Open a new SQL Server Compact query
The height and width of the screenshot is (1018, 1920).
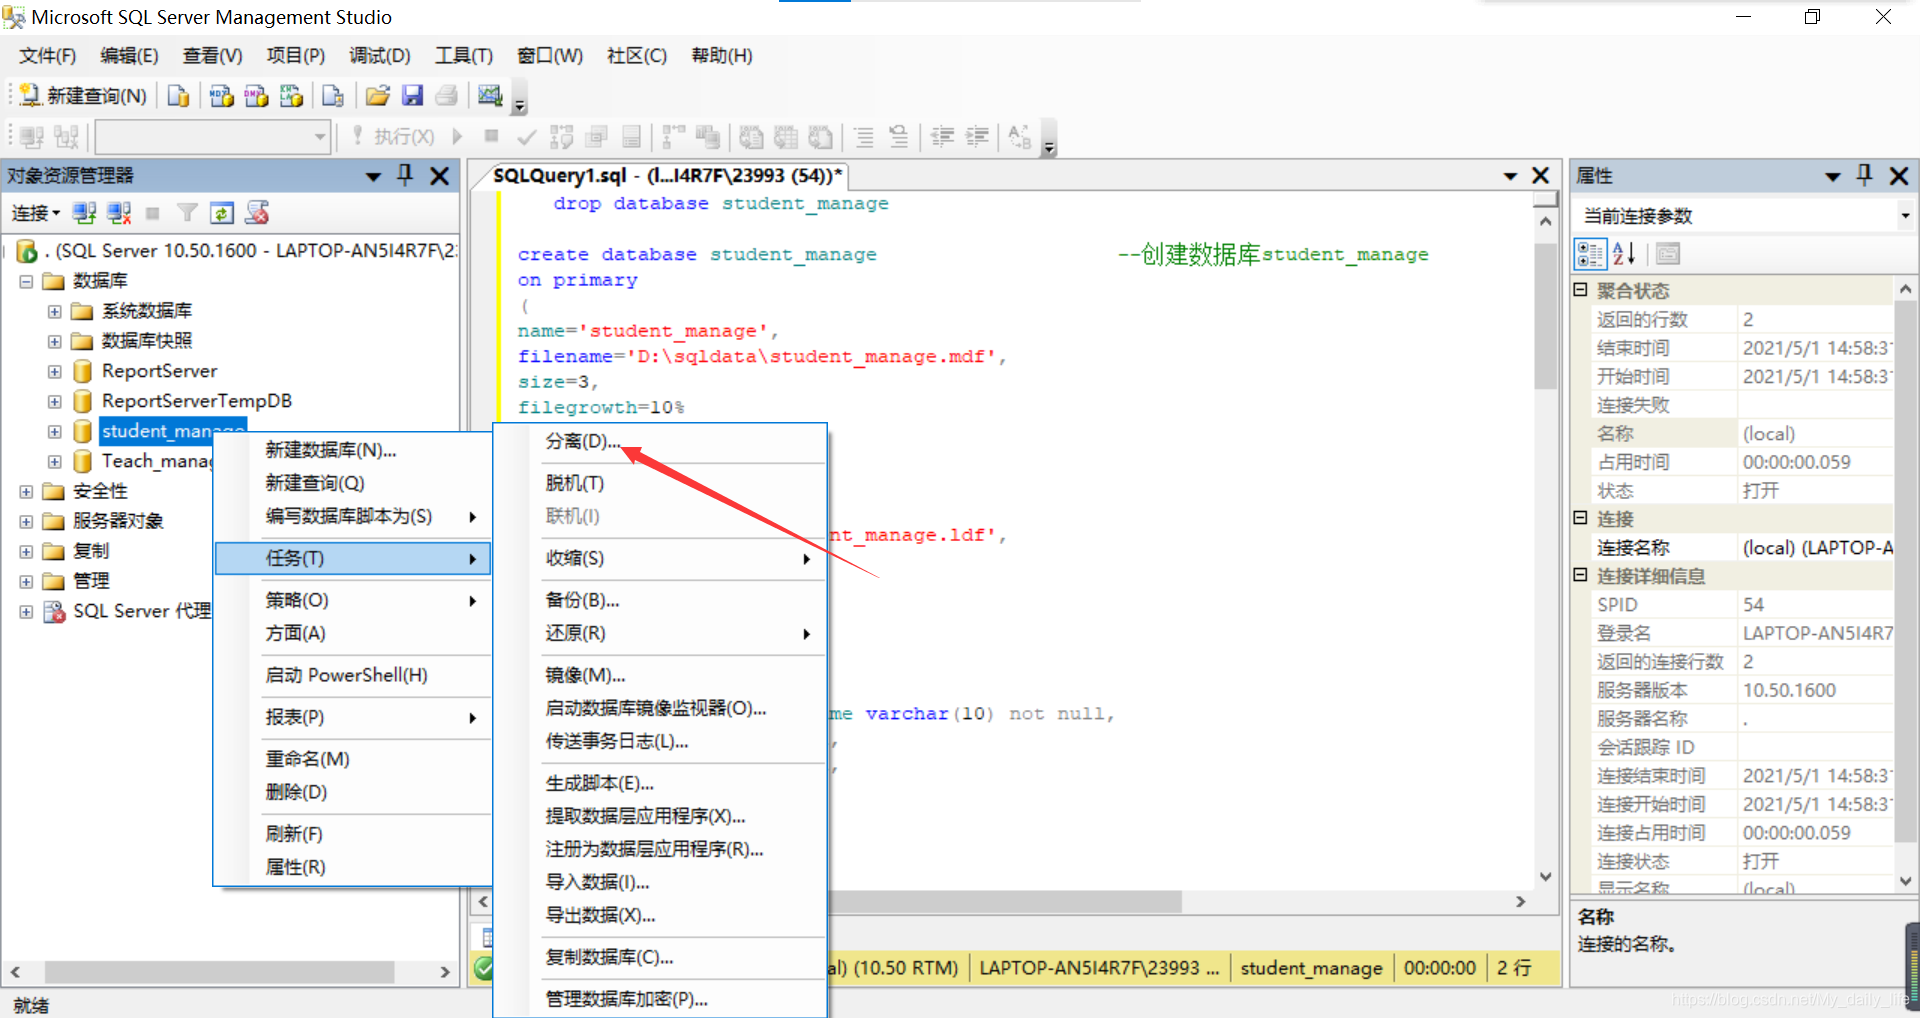[333, 95]
